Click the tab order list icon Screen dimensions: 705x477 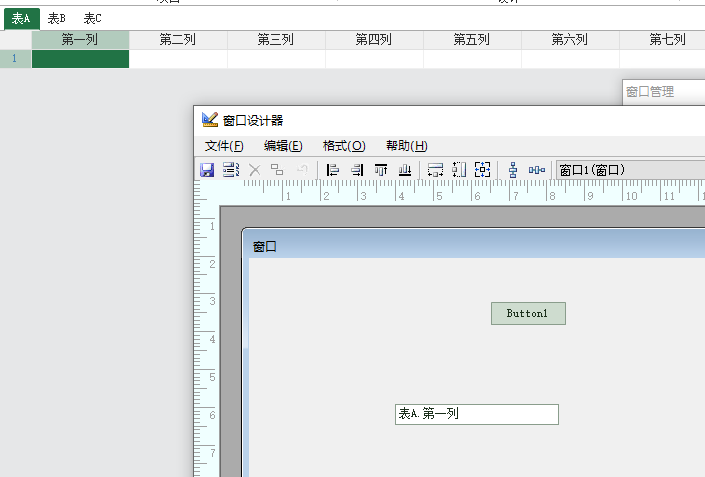pyautogui.click(x=231, y=170)
